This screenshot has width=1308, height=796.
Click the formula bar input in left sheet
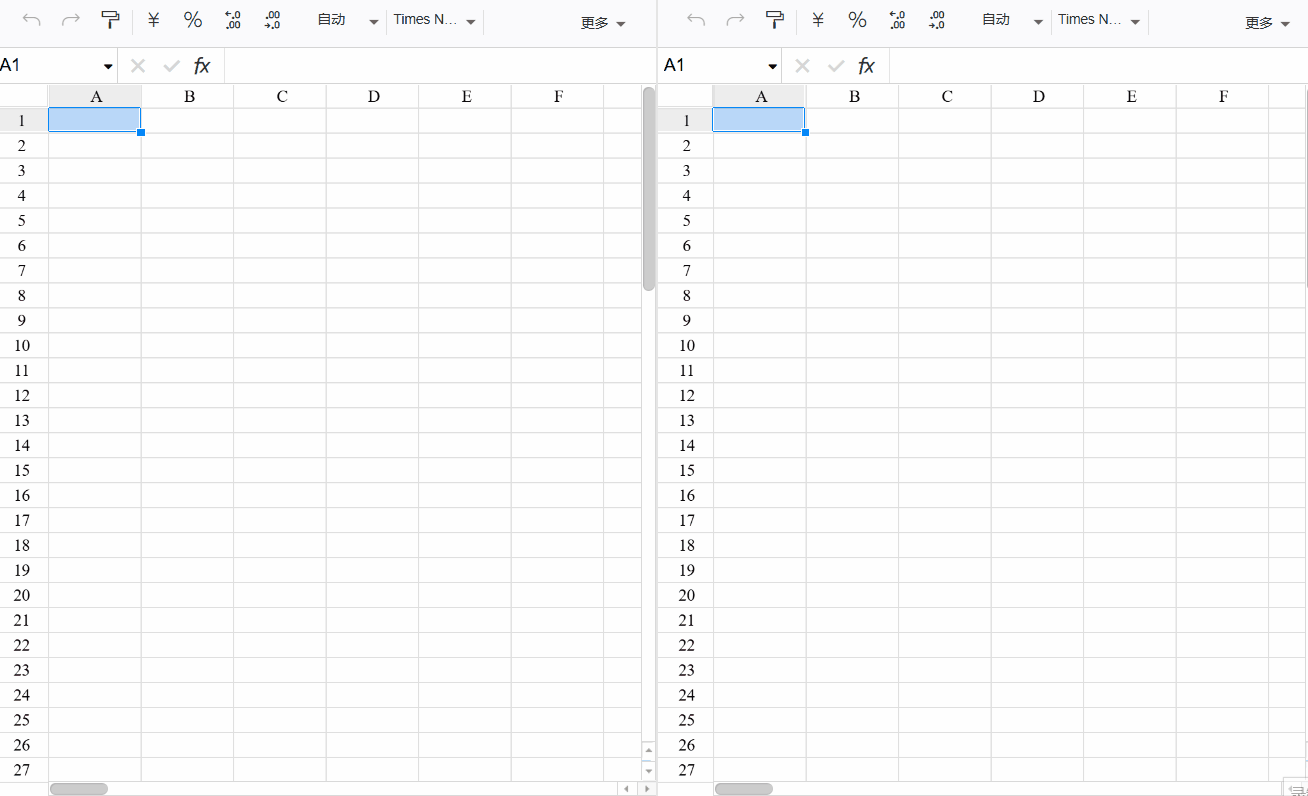[x=440, y=66]
